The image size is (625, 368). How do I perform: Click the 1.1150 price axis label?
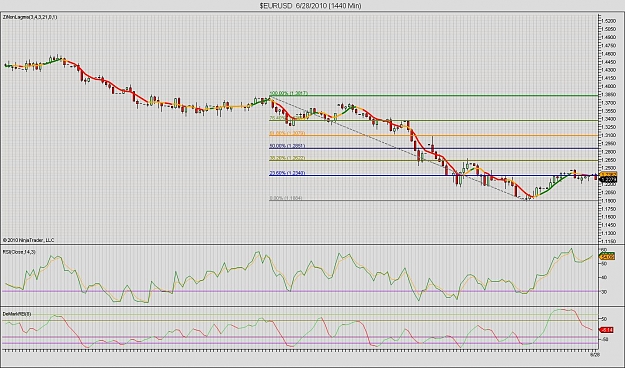(609, 242)
